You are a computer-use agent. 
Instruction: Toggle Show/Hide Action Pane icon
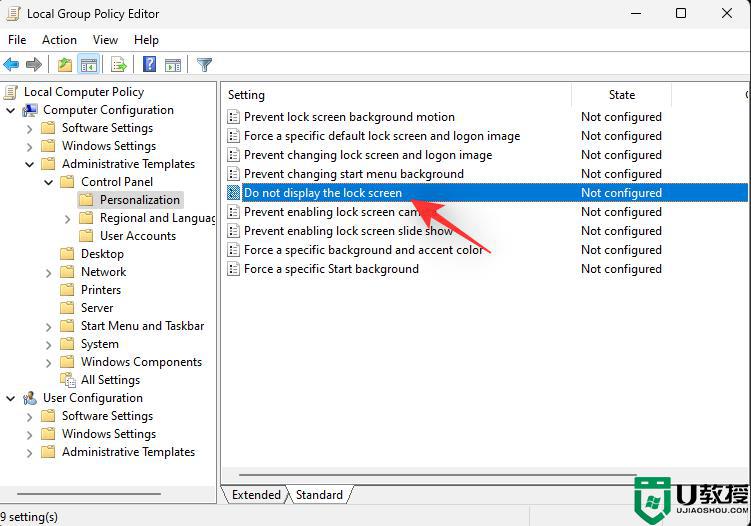173,65
